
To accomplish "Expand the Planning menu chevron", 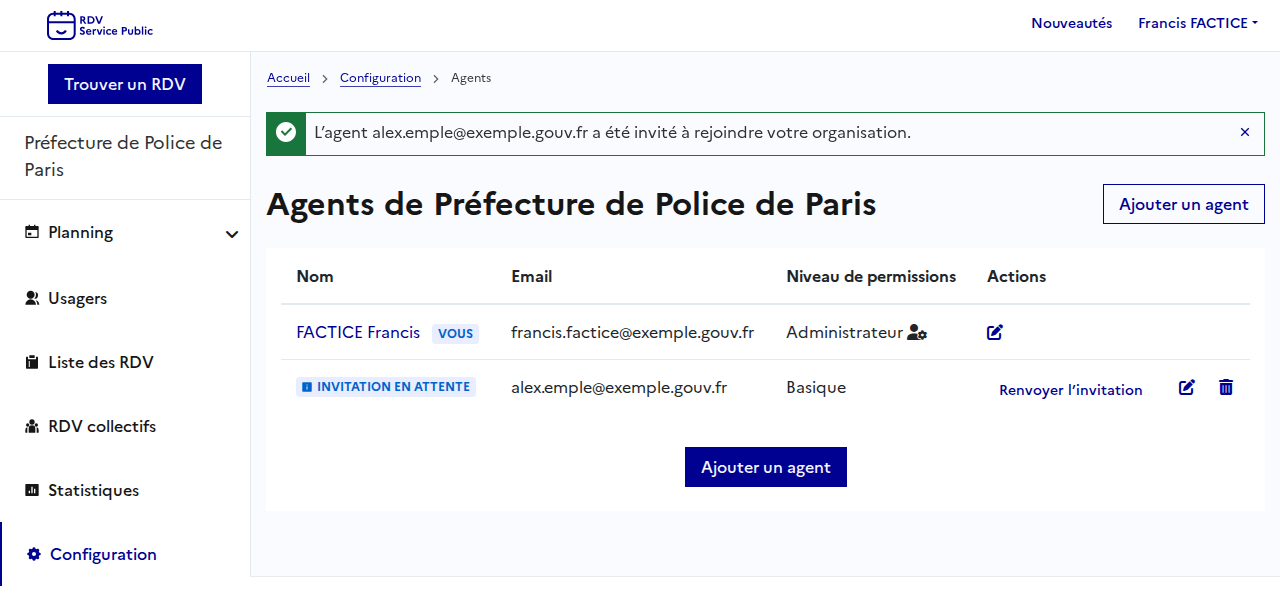I will [232, 234].
